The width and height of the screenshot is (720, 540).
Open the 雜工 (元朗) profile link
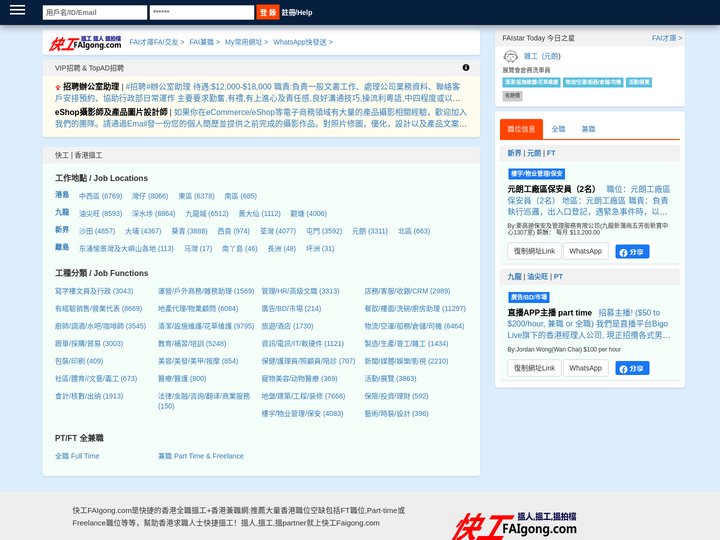[542, 56]
